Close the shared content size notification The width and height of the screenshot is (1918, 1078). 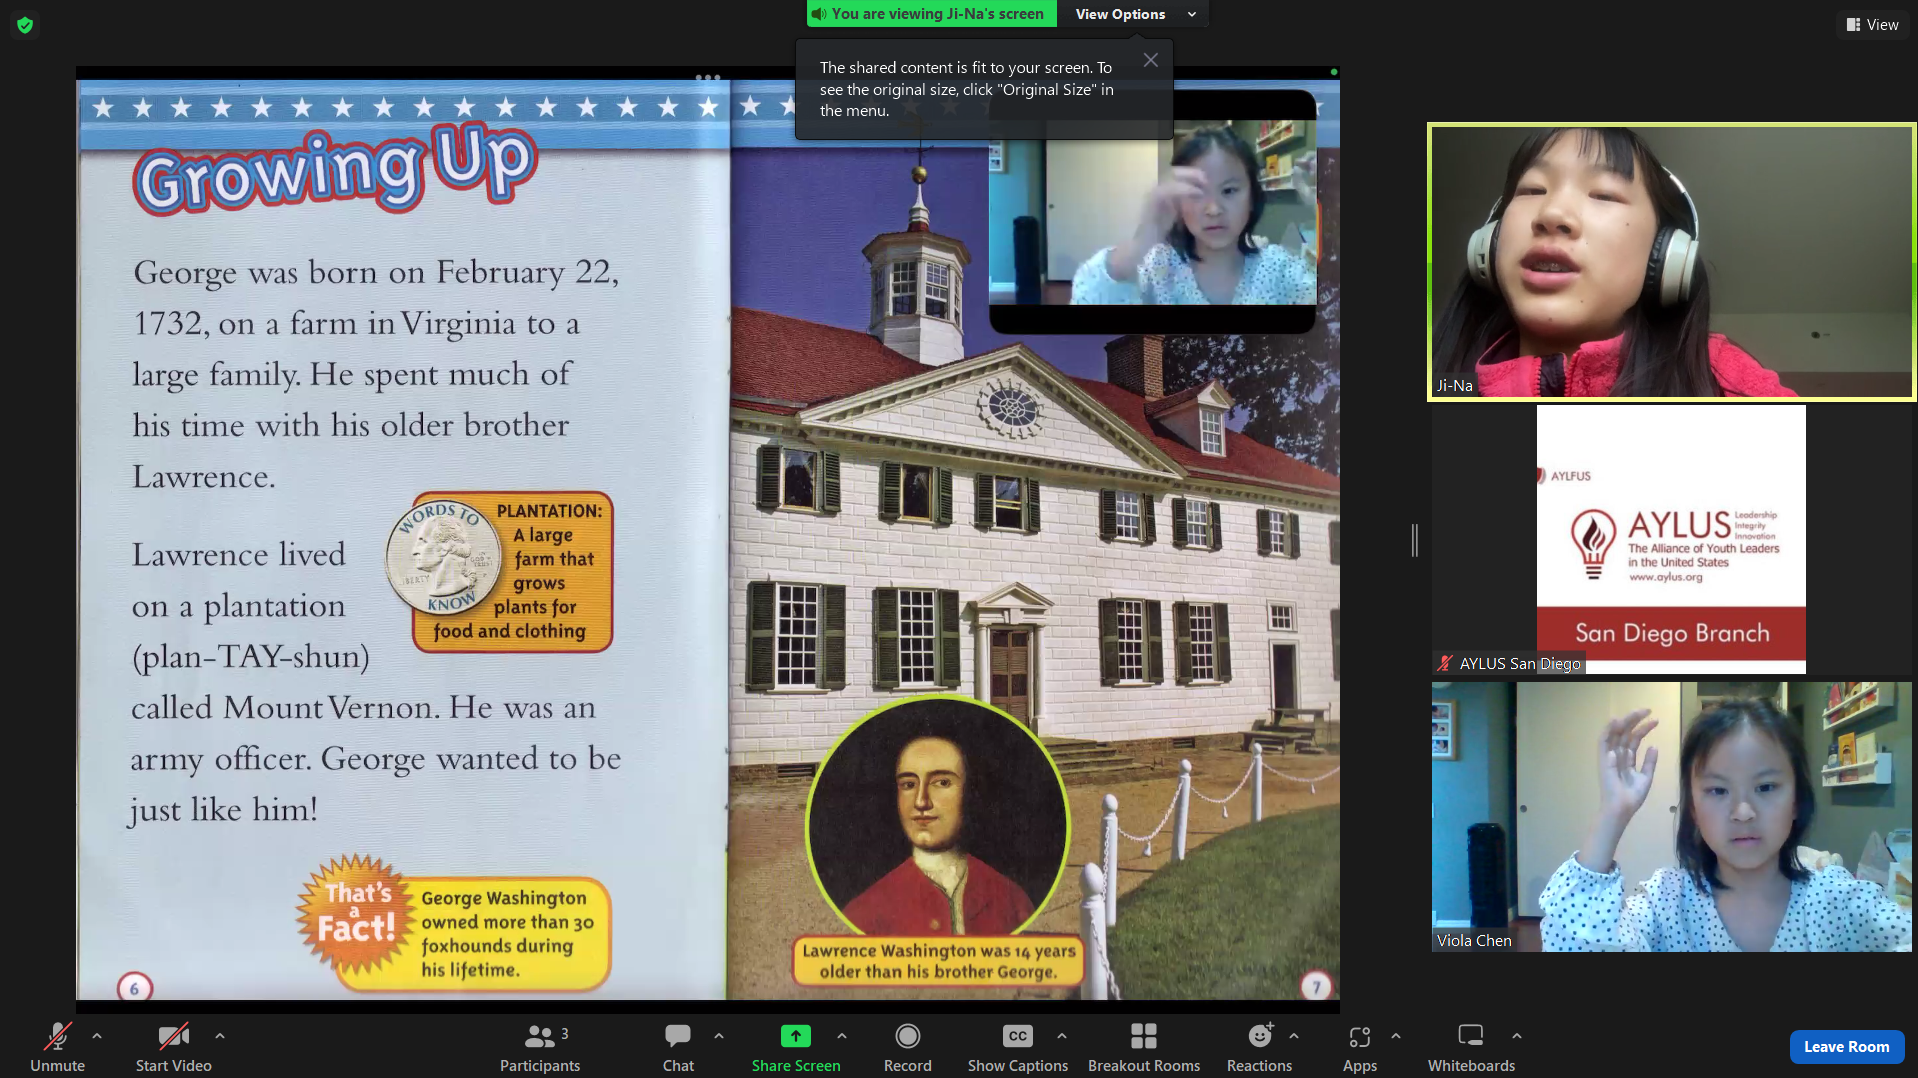[1151, 60]
